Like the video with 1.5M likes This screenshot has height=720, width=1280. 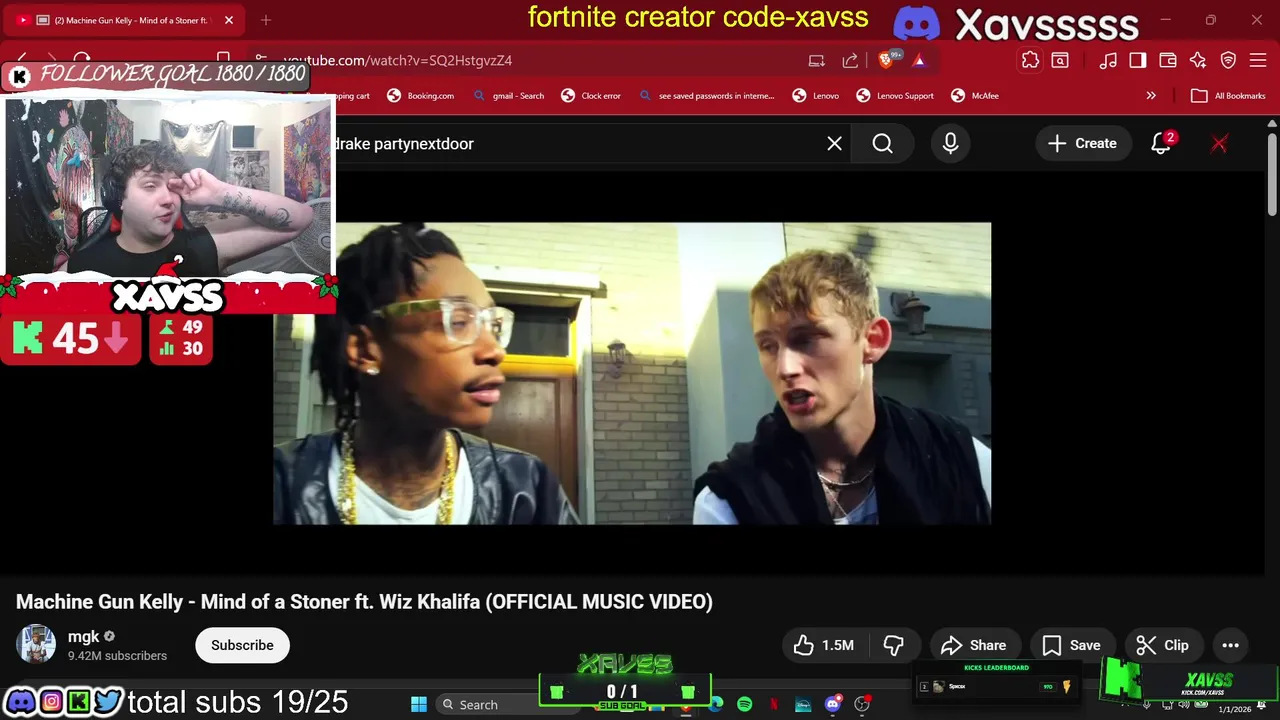point(823,645)
